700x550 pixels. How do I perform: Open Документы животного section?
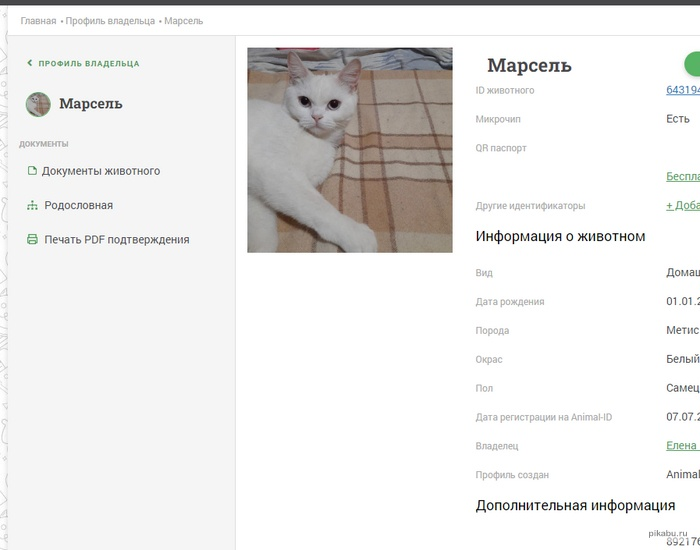pyautogui.click(x=101, y=171)
